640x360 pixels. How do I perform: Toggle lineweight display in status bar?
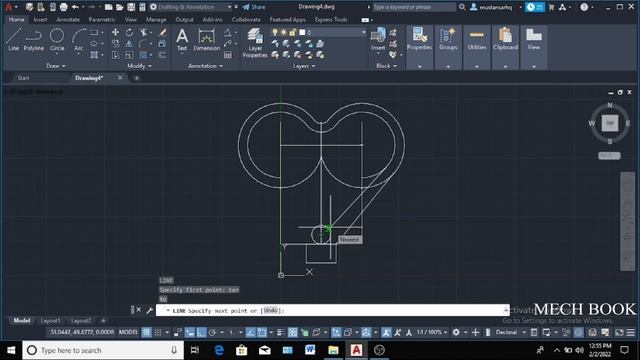pyautogui.click(x=281, y=332)
